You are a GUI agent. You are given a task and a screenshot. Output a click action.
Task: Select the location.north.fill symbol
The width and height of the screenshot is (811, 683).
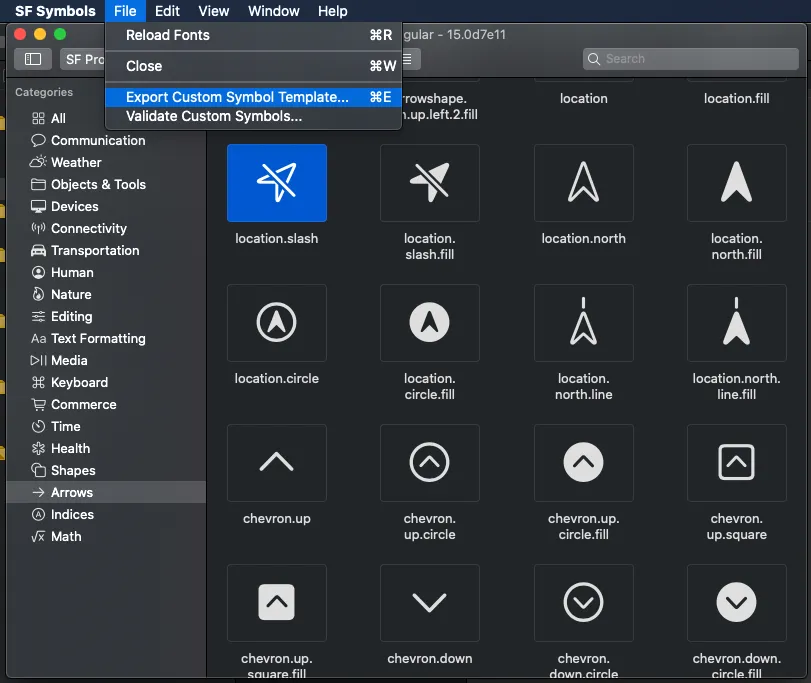tap(737, 183)
